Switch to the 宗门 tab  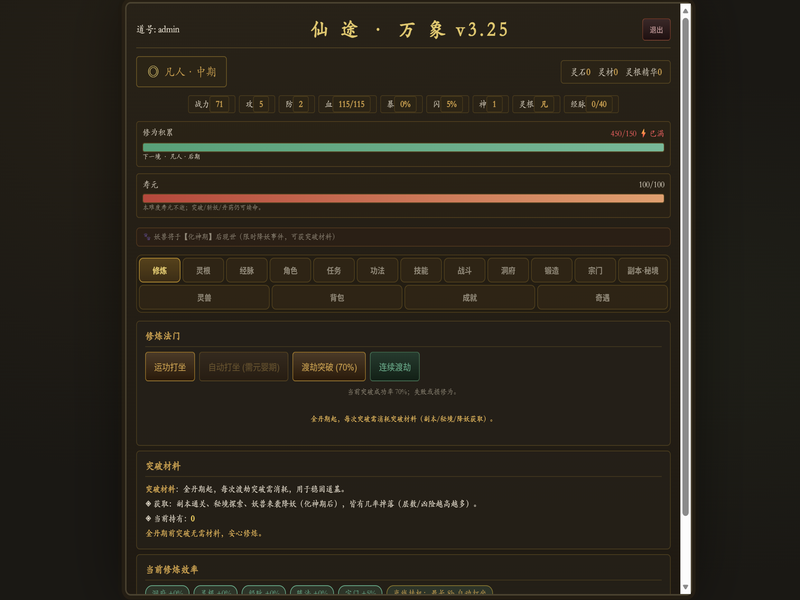click(595, 270)
